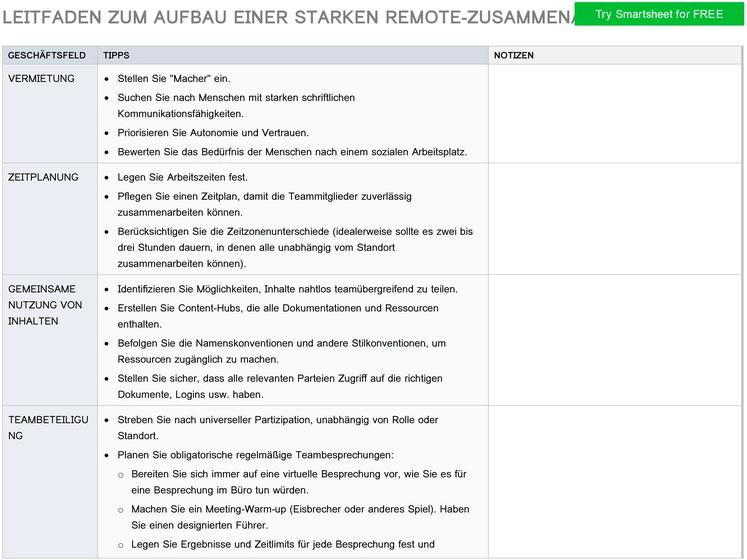This screenshot has height=560, width=747.
Task: Click tip 'Streben Sie nach universeller Partizipation'
Action: [278, 428]
